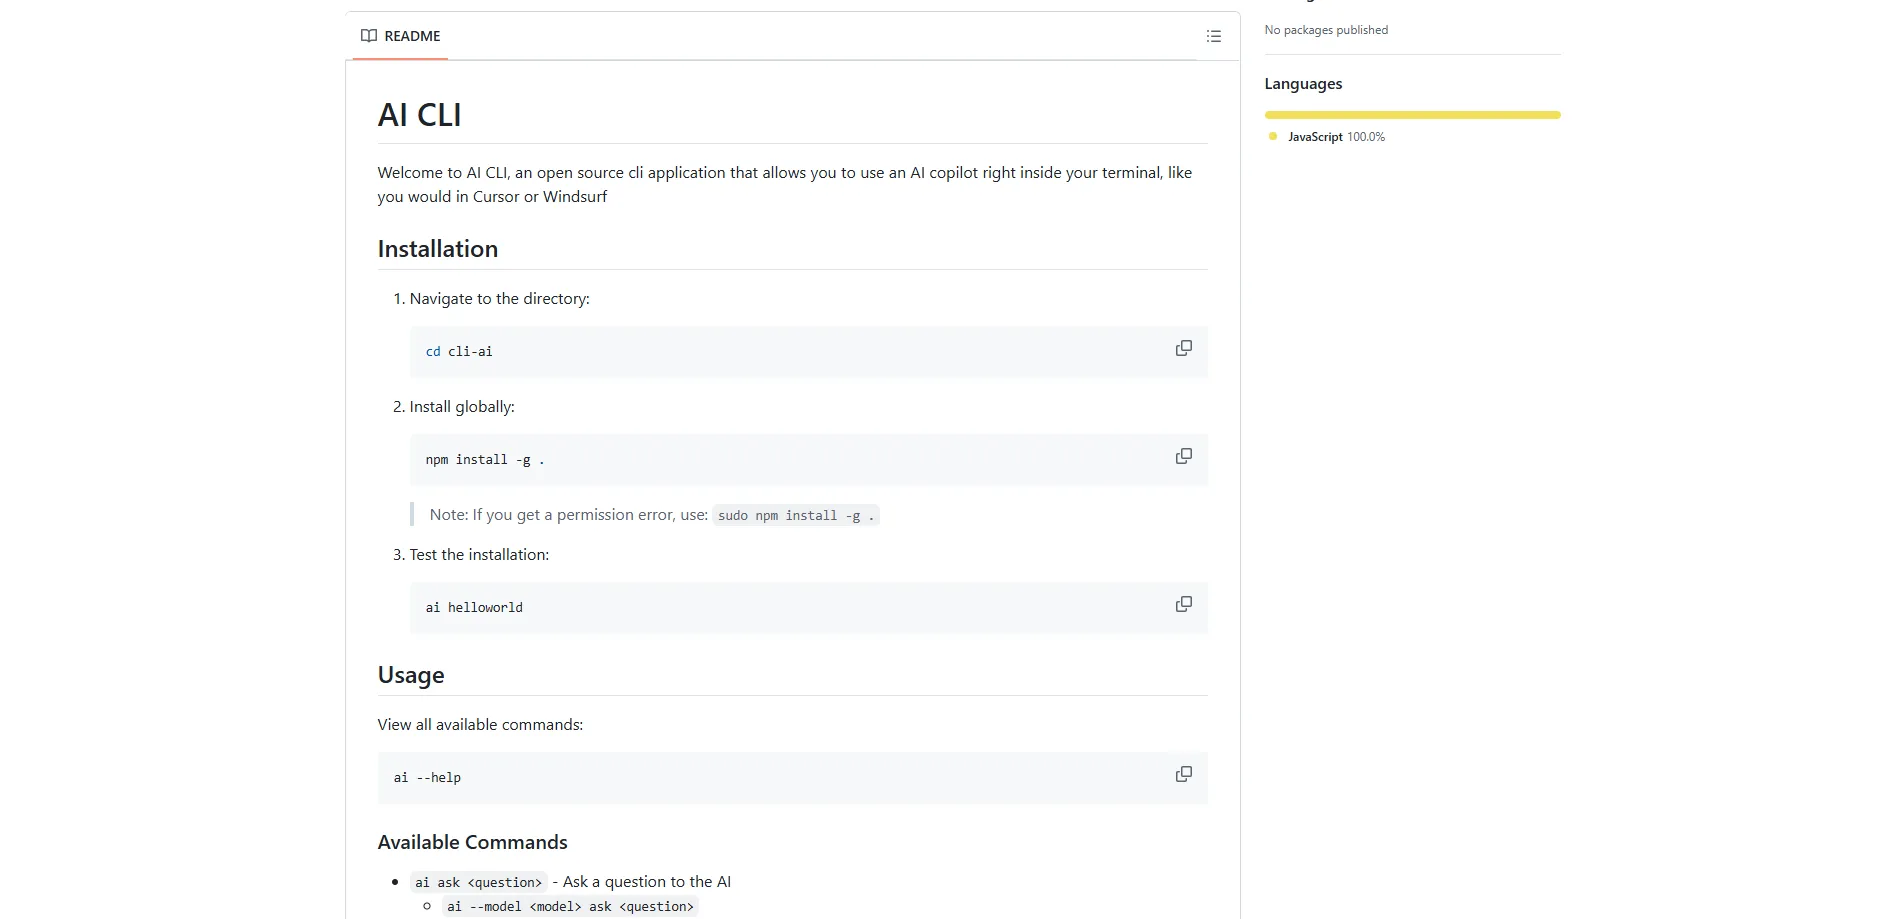Screen dimensions: 1901x919
Task: Copy the 'ai --help' command
Action: point(1183,774)
